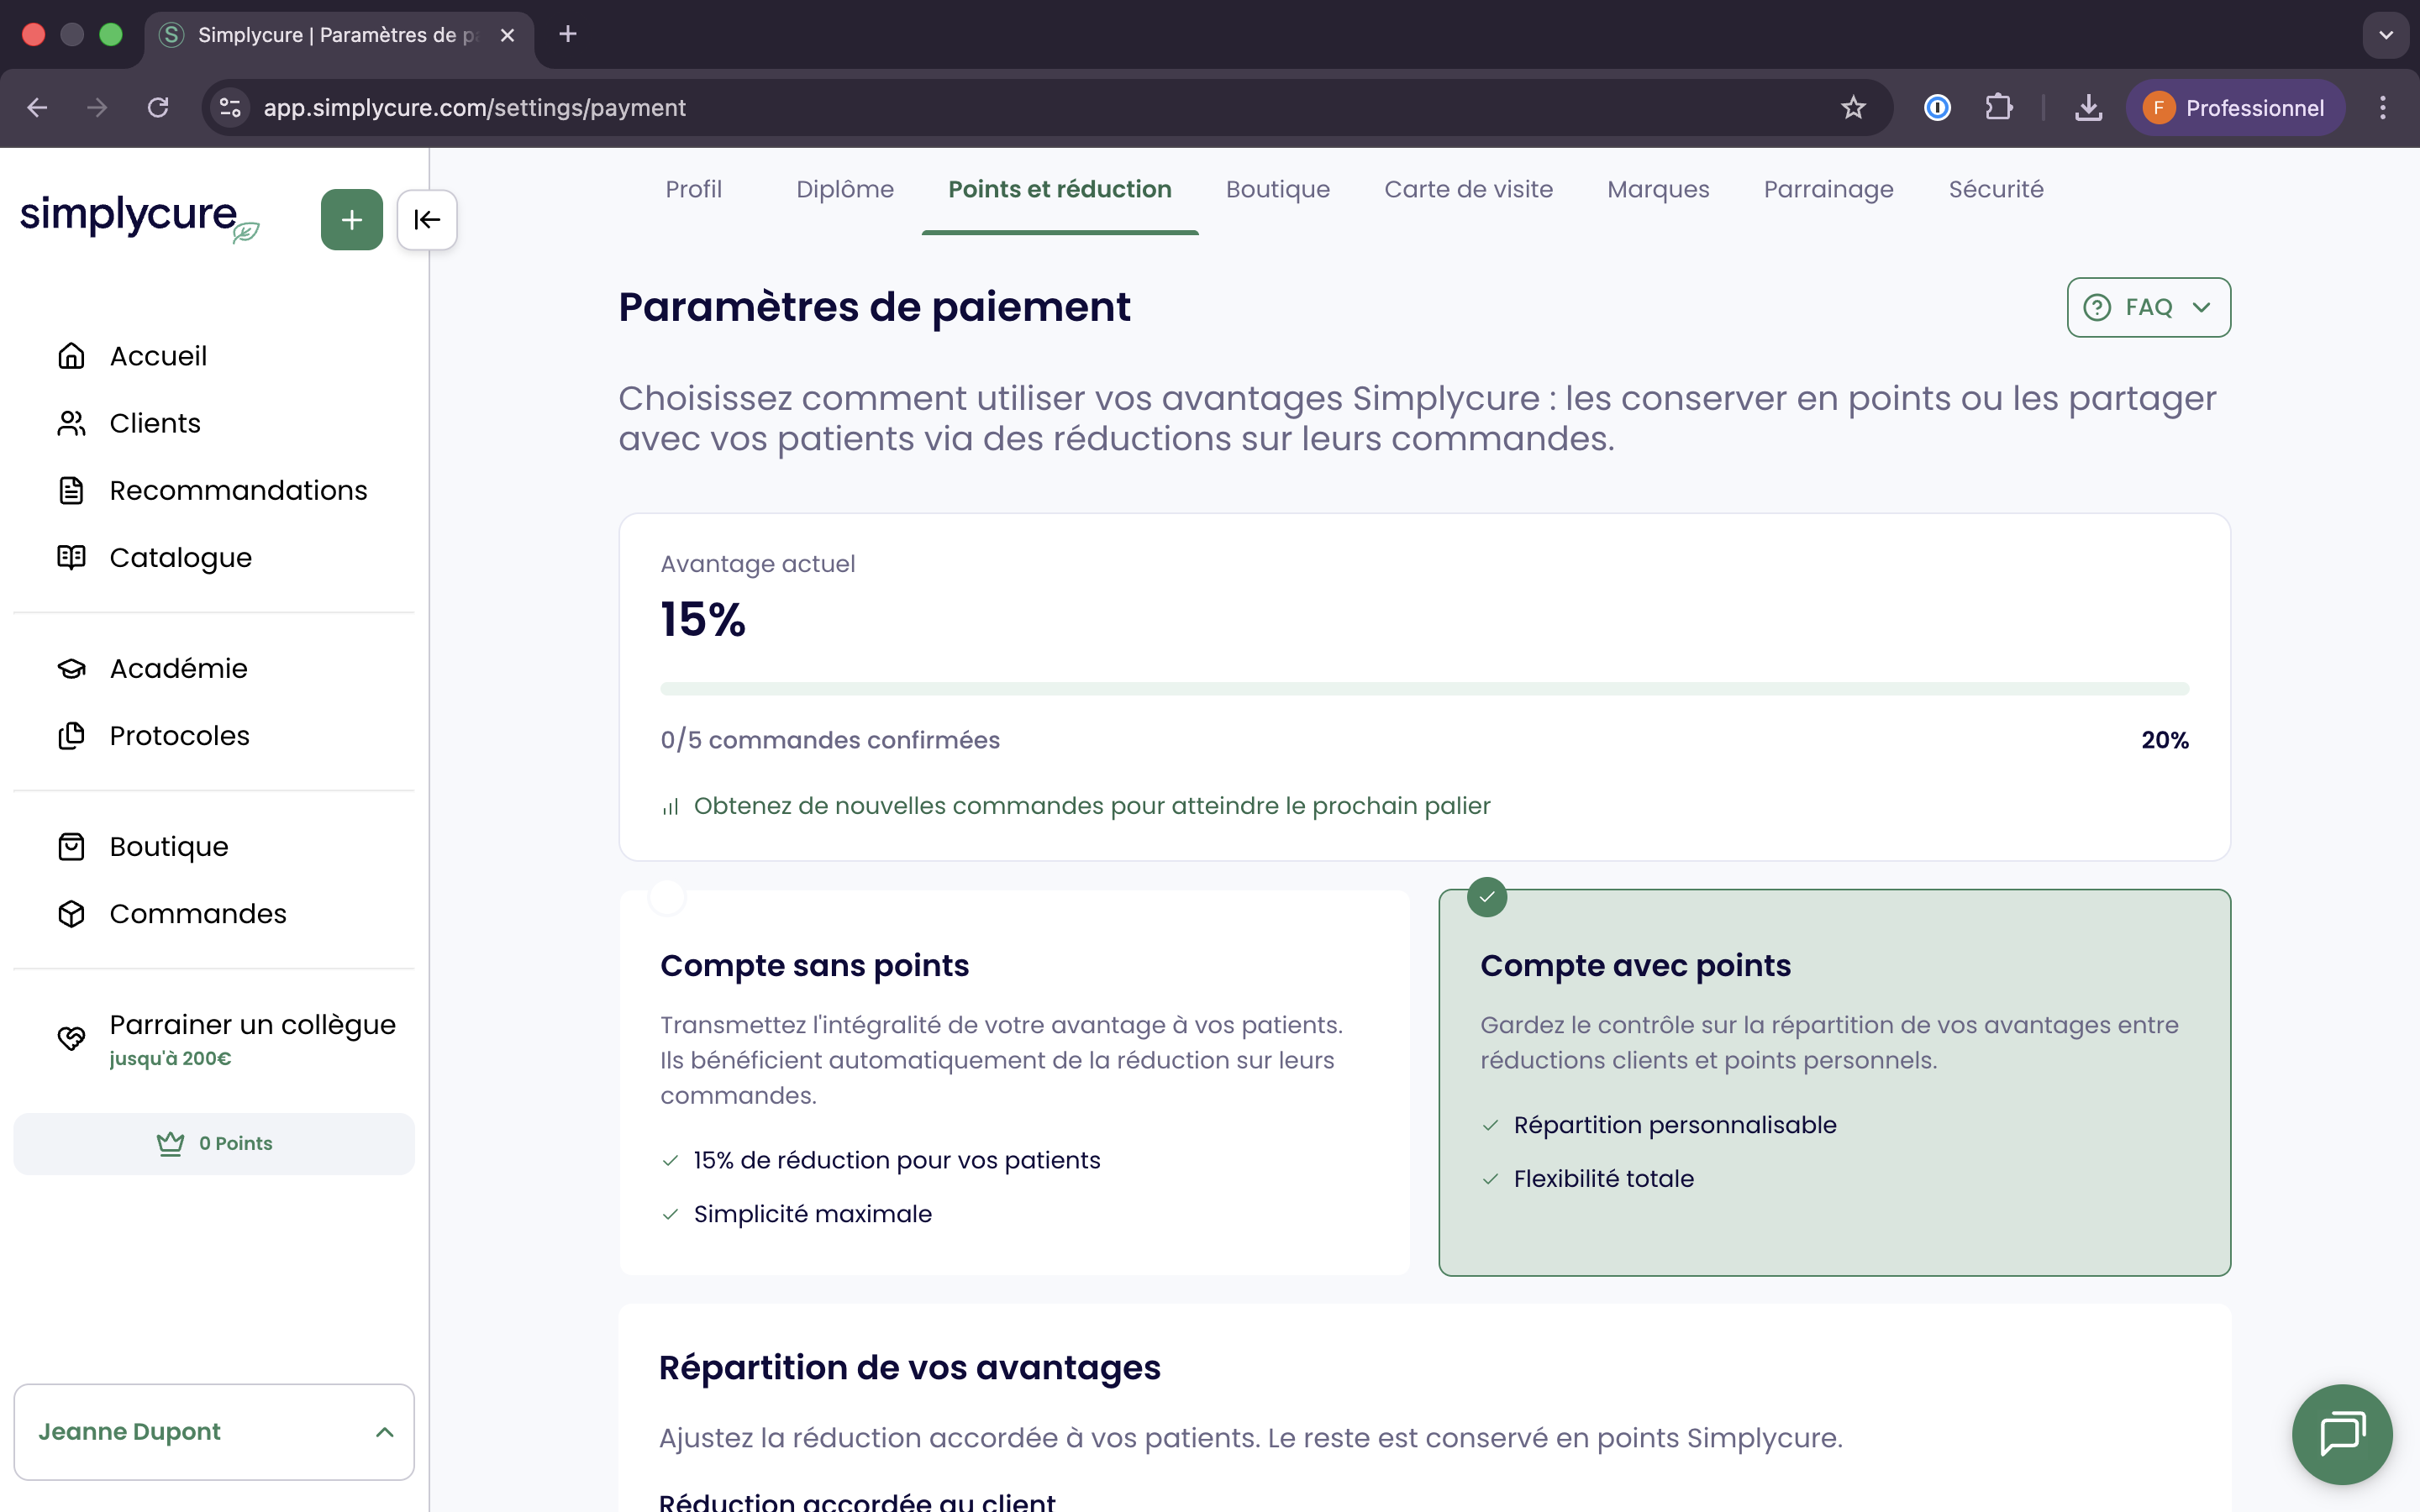Viewport: 2420px width, 1512px height.
Task: Switch to the Profil tab
Action: [693, 189]
